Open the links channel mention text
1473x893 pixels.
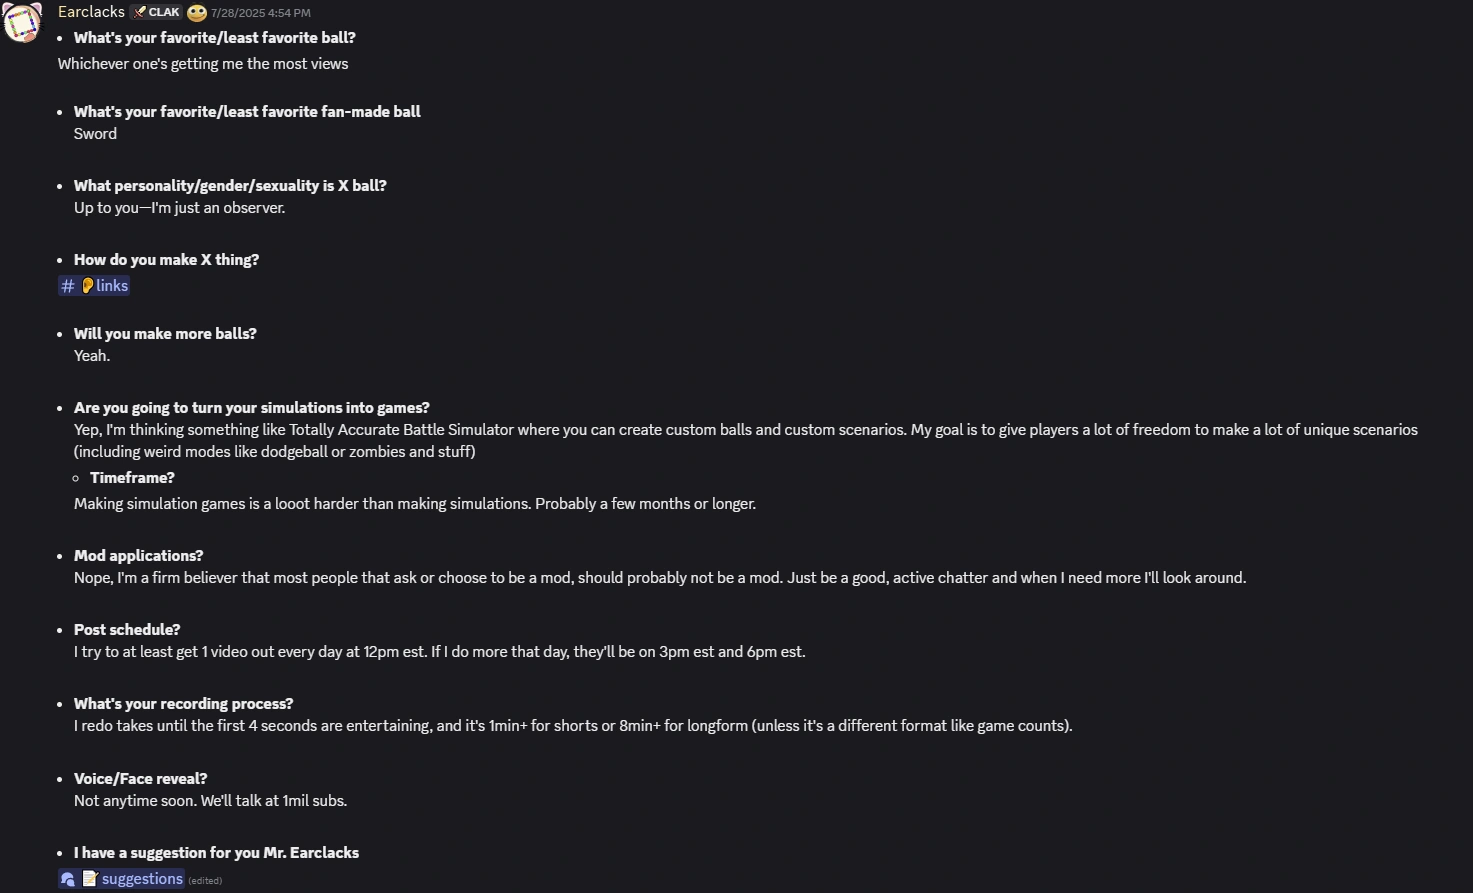coord(112,286)
